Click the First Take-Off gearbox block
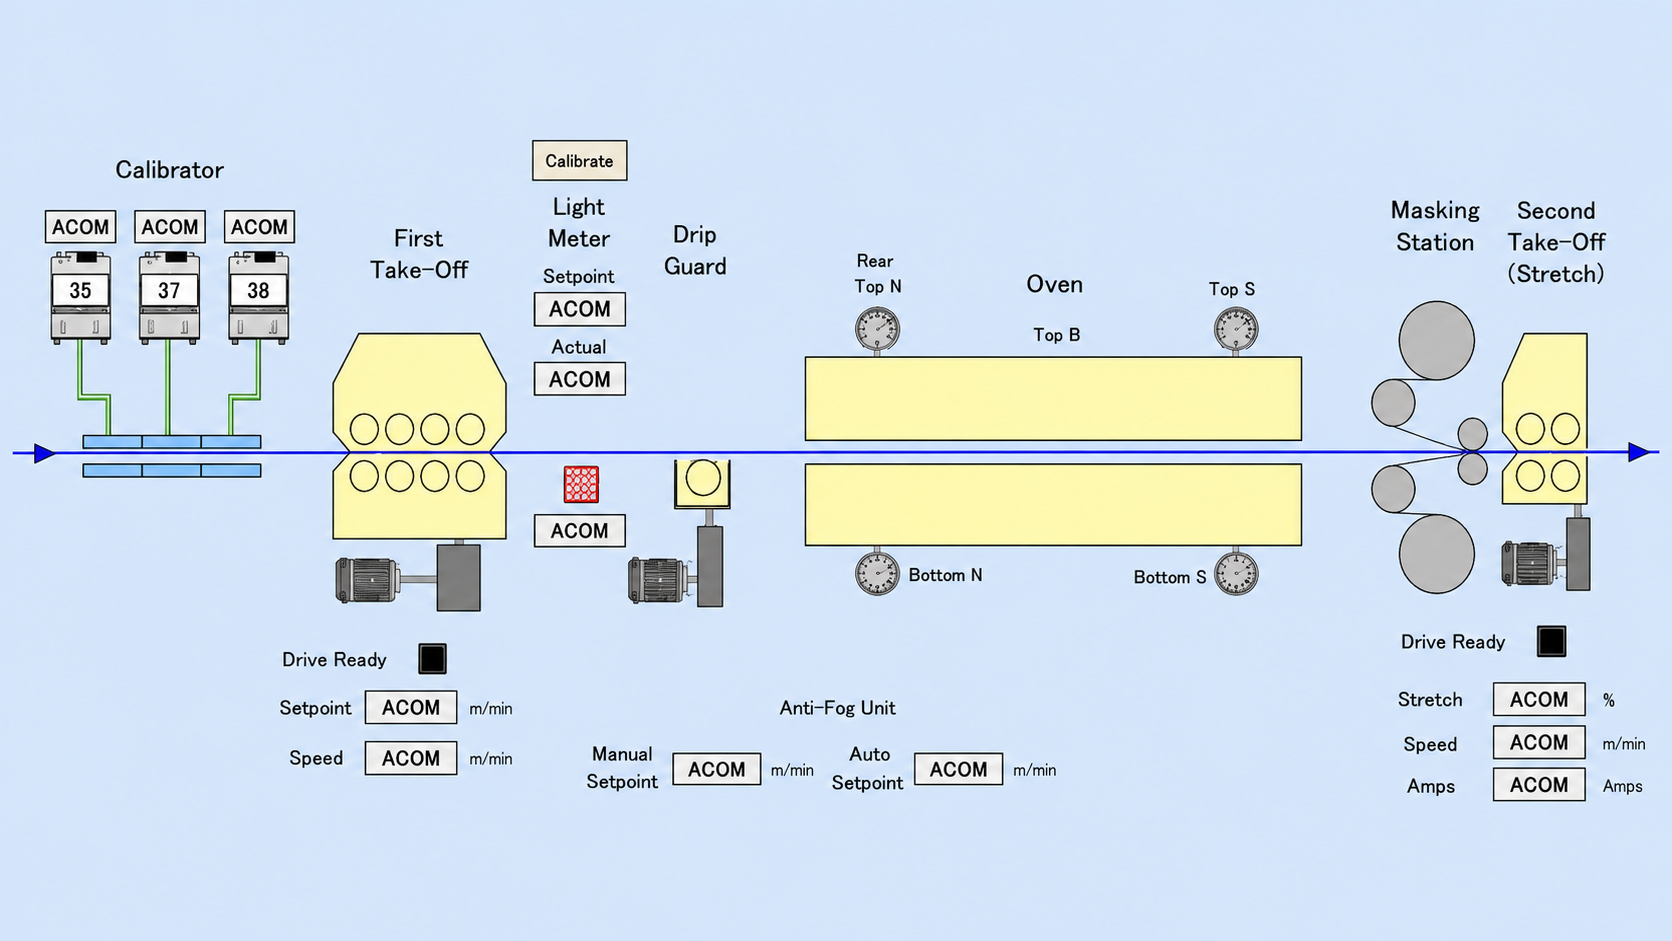Viewport: 1672px width, 941px height. (x=458, y=577)
